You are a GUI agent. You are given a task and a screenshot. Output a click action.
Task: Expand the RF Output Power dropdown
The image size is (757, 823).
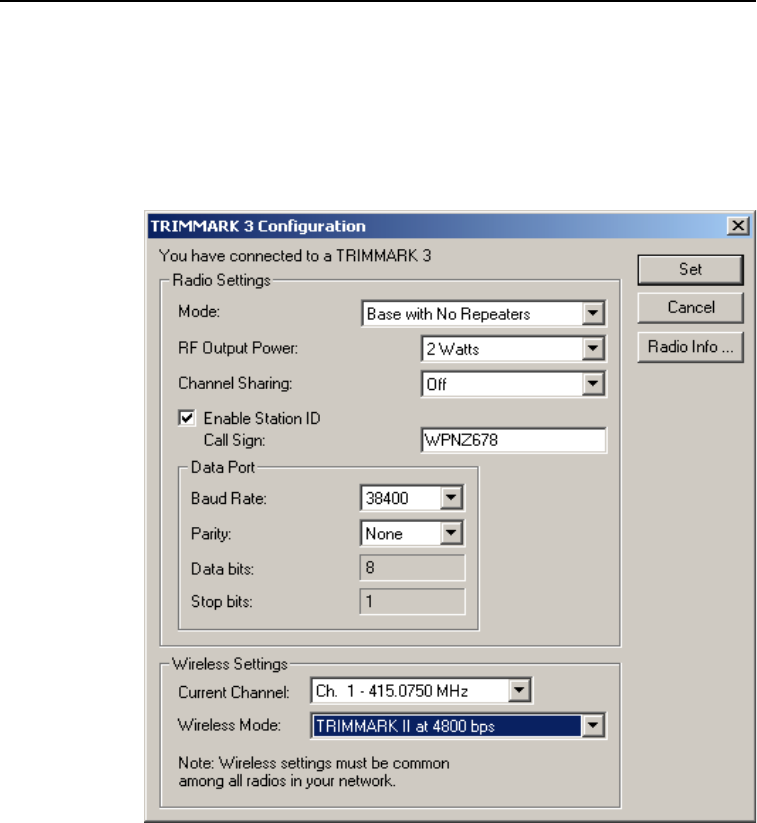[593, 349]
